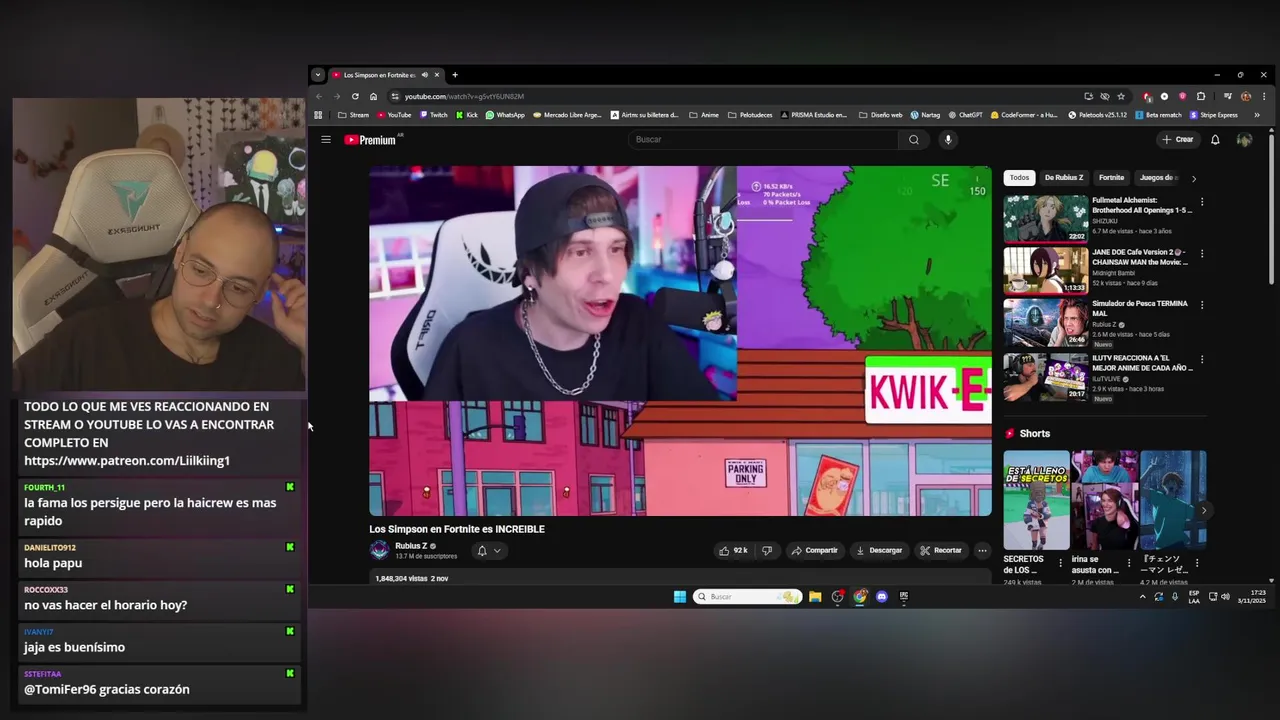This screenshot has width=1280, height=720.
Task: Expand the video description box
Action: tap(680, 578)
